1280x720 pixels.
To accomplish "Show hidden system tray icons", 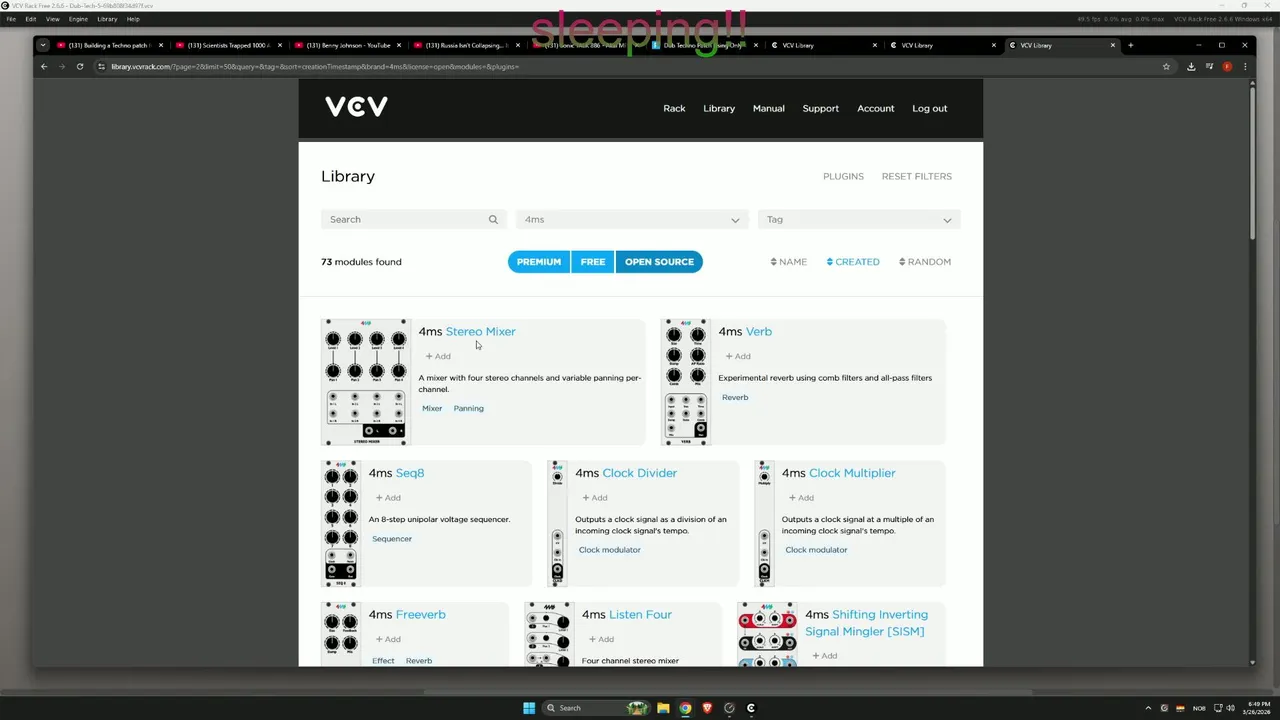I will tap(1149, 708).
